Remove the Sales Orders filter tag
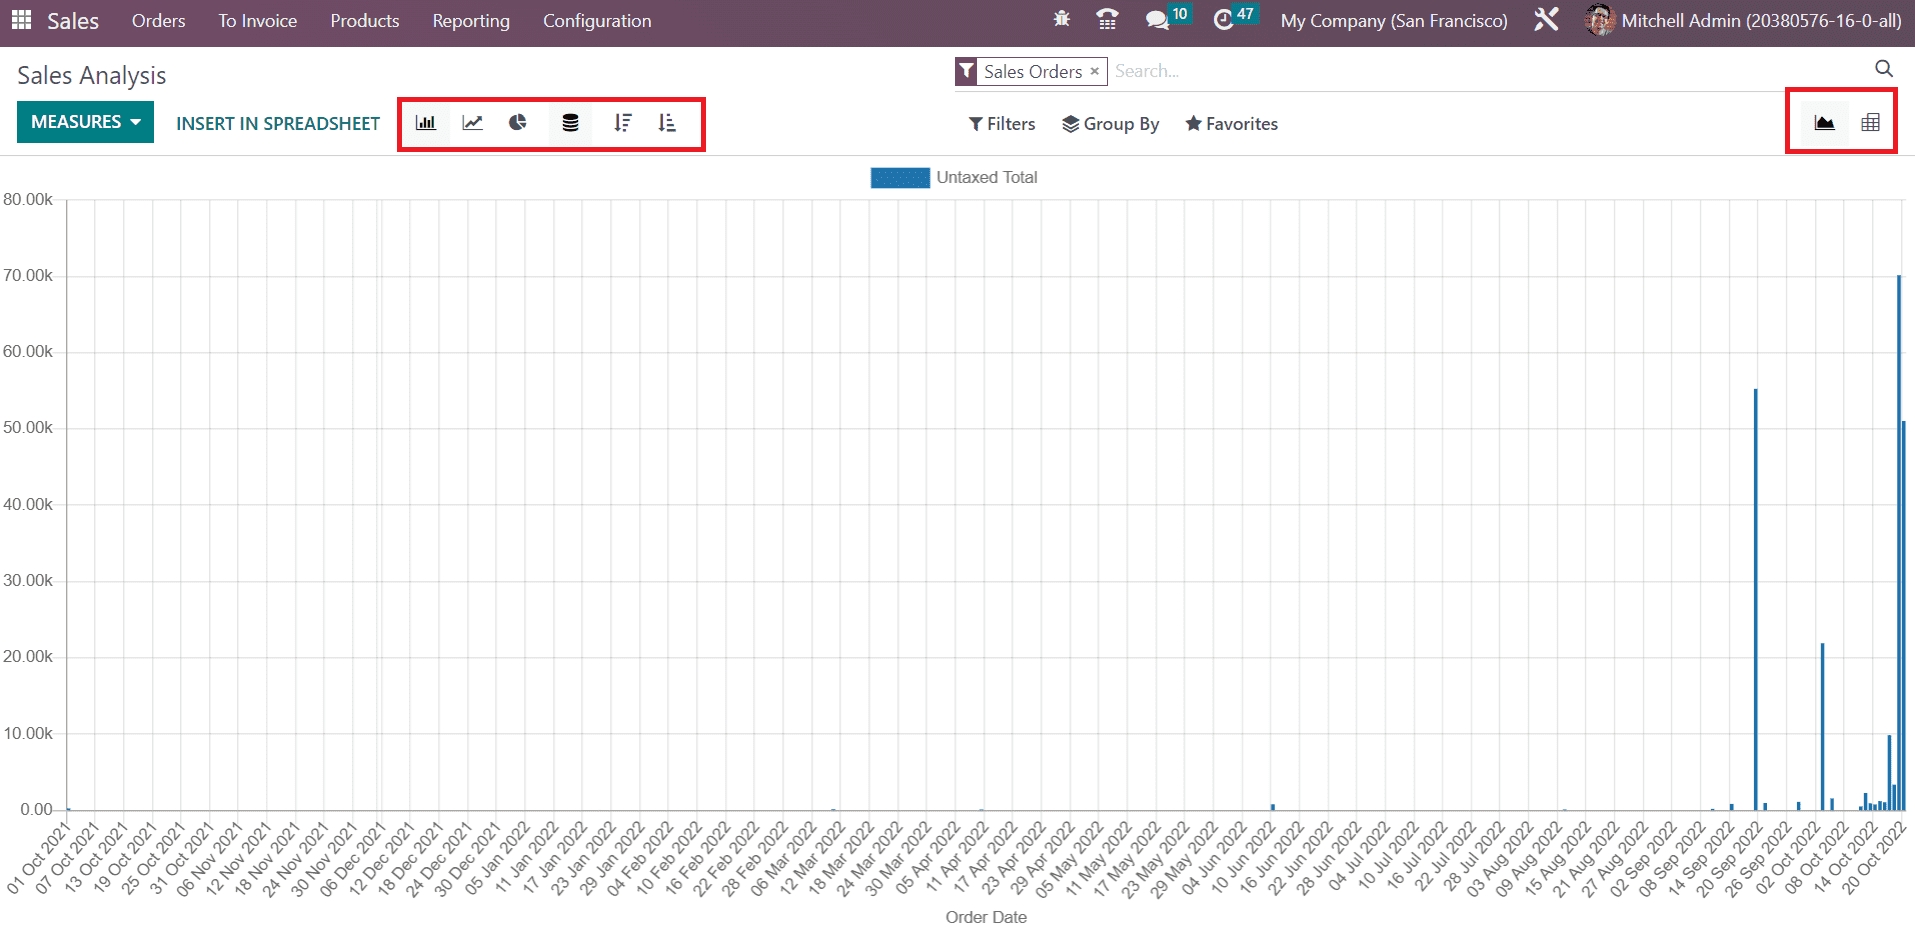 1095,71
